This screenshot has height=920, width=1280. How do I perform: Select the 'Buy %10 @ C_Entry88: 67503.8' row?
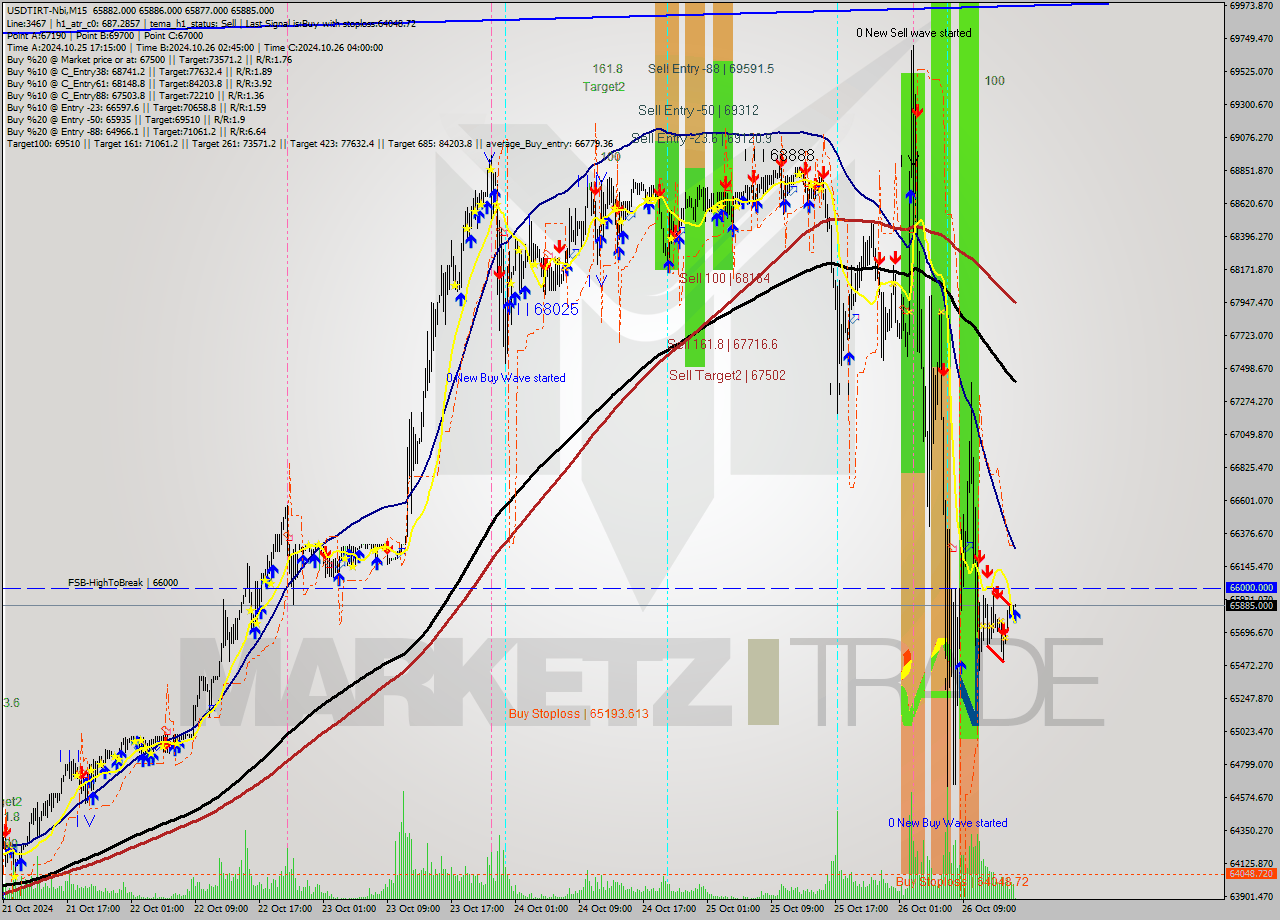134,96
